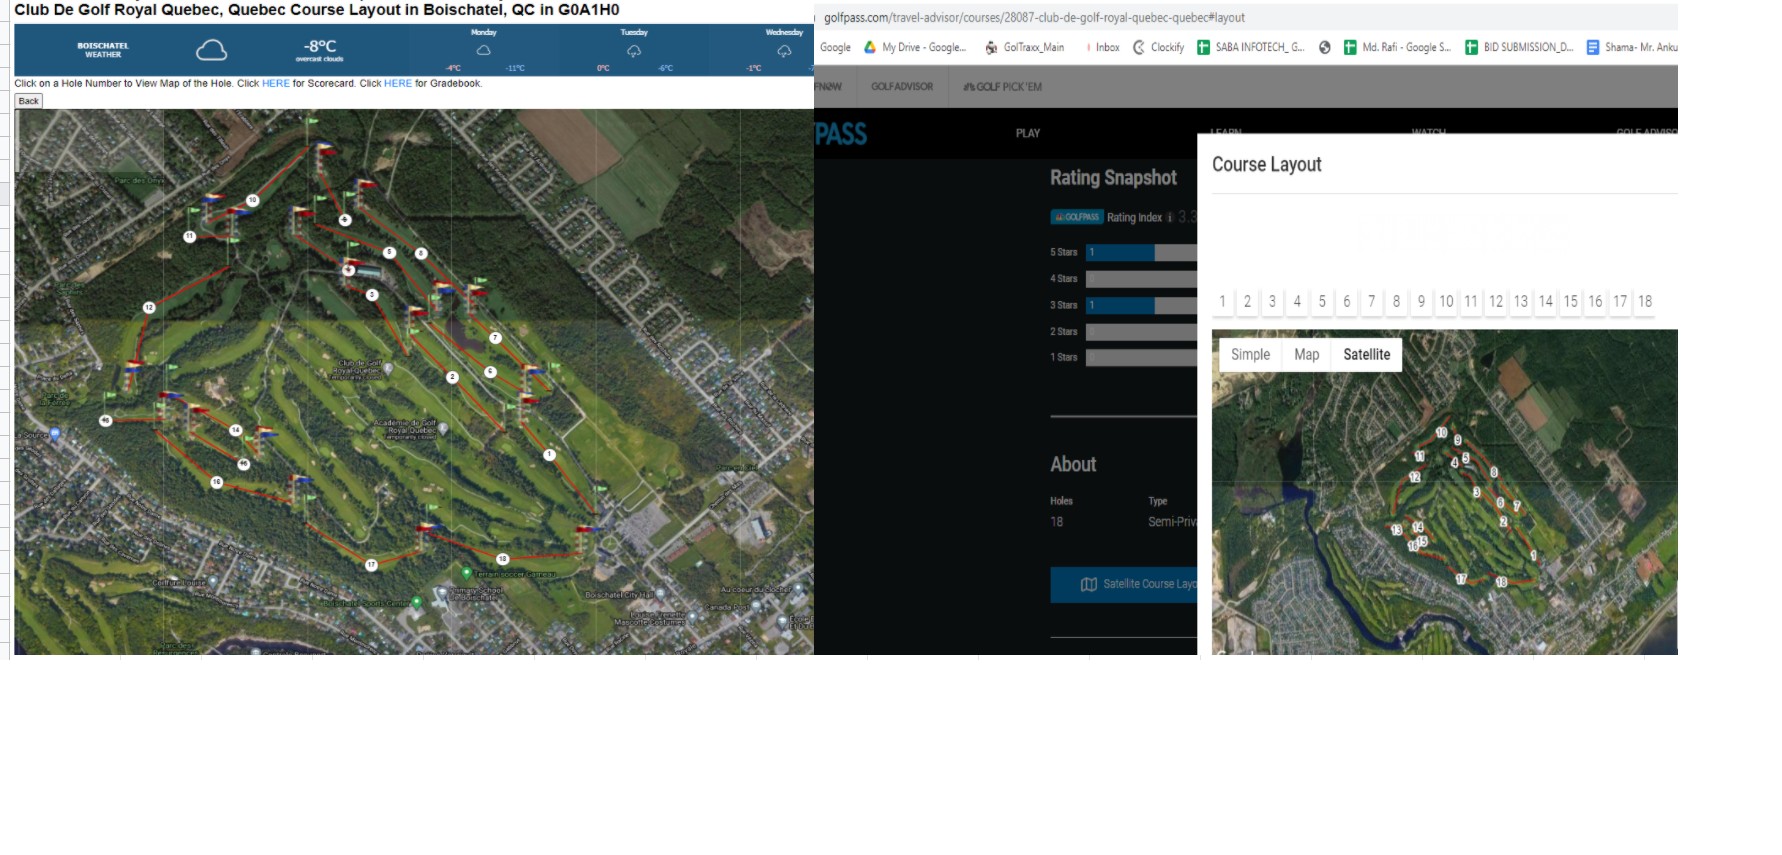Click hole 10 marker on the large course map
Image resolution: width=1782 pixels, height=855 pixels.
pyautogui.click(x=253, y=200)
